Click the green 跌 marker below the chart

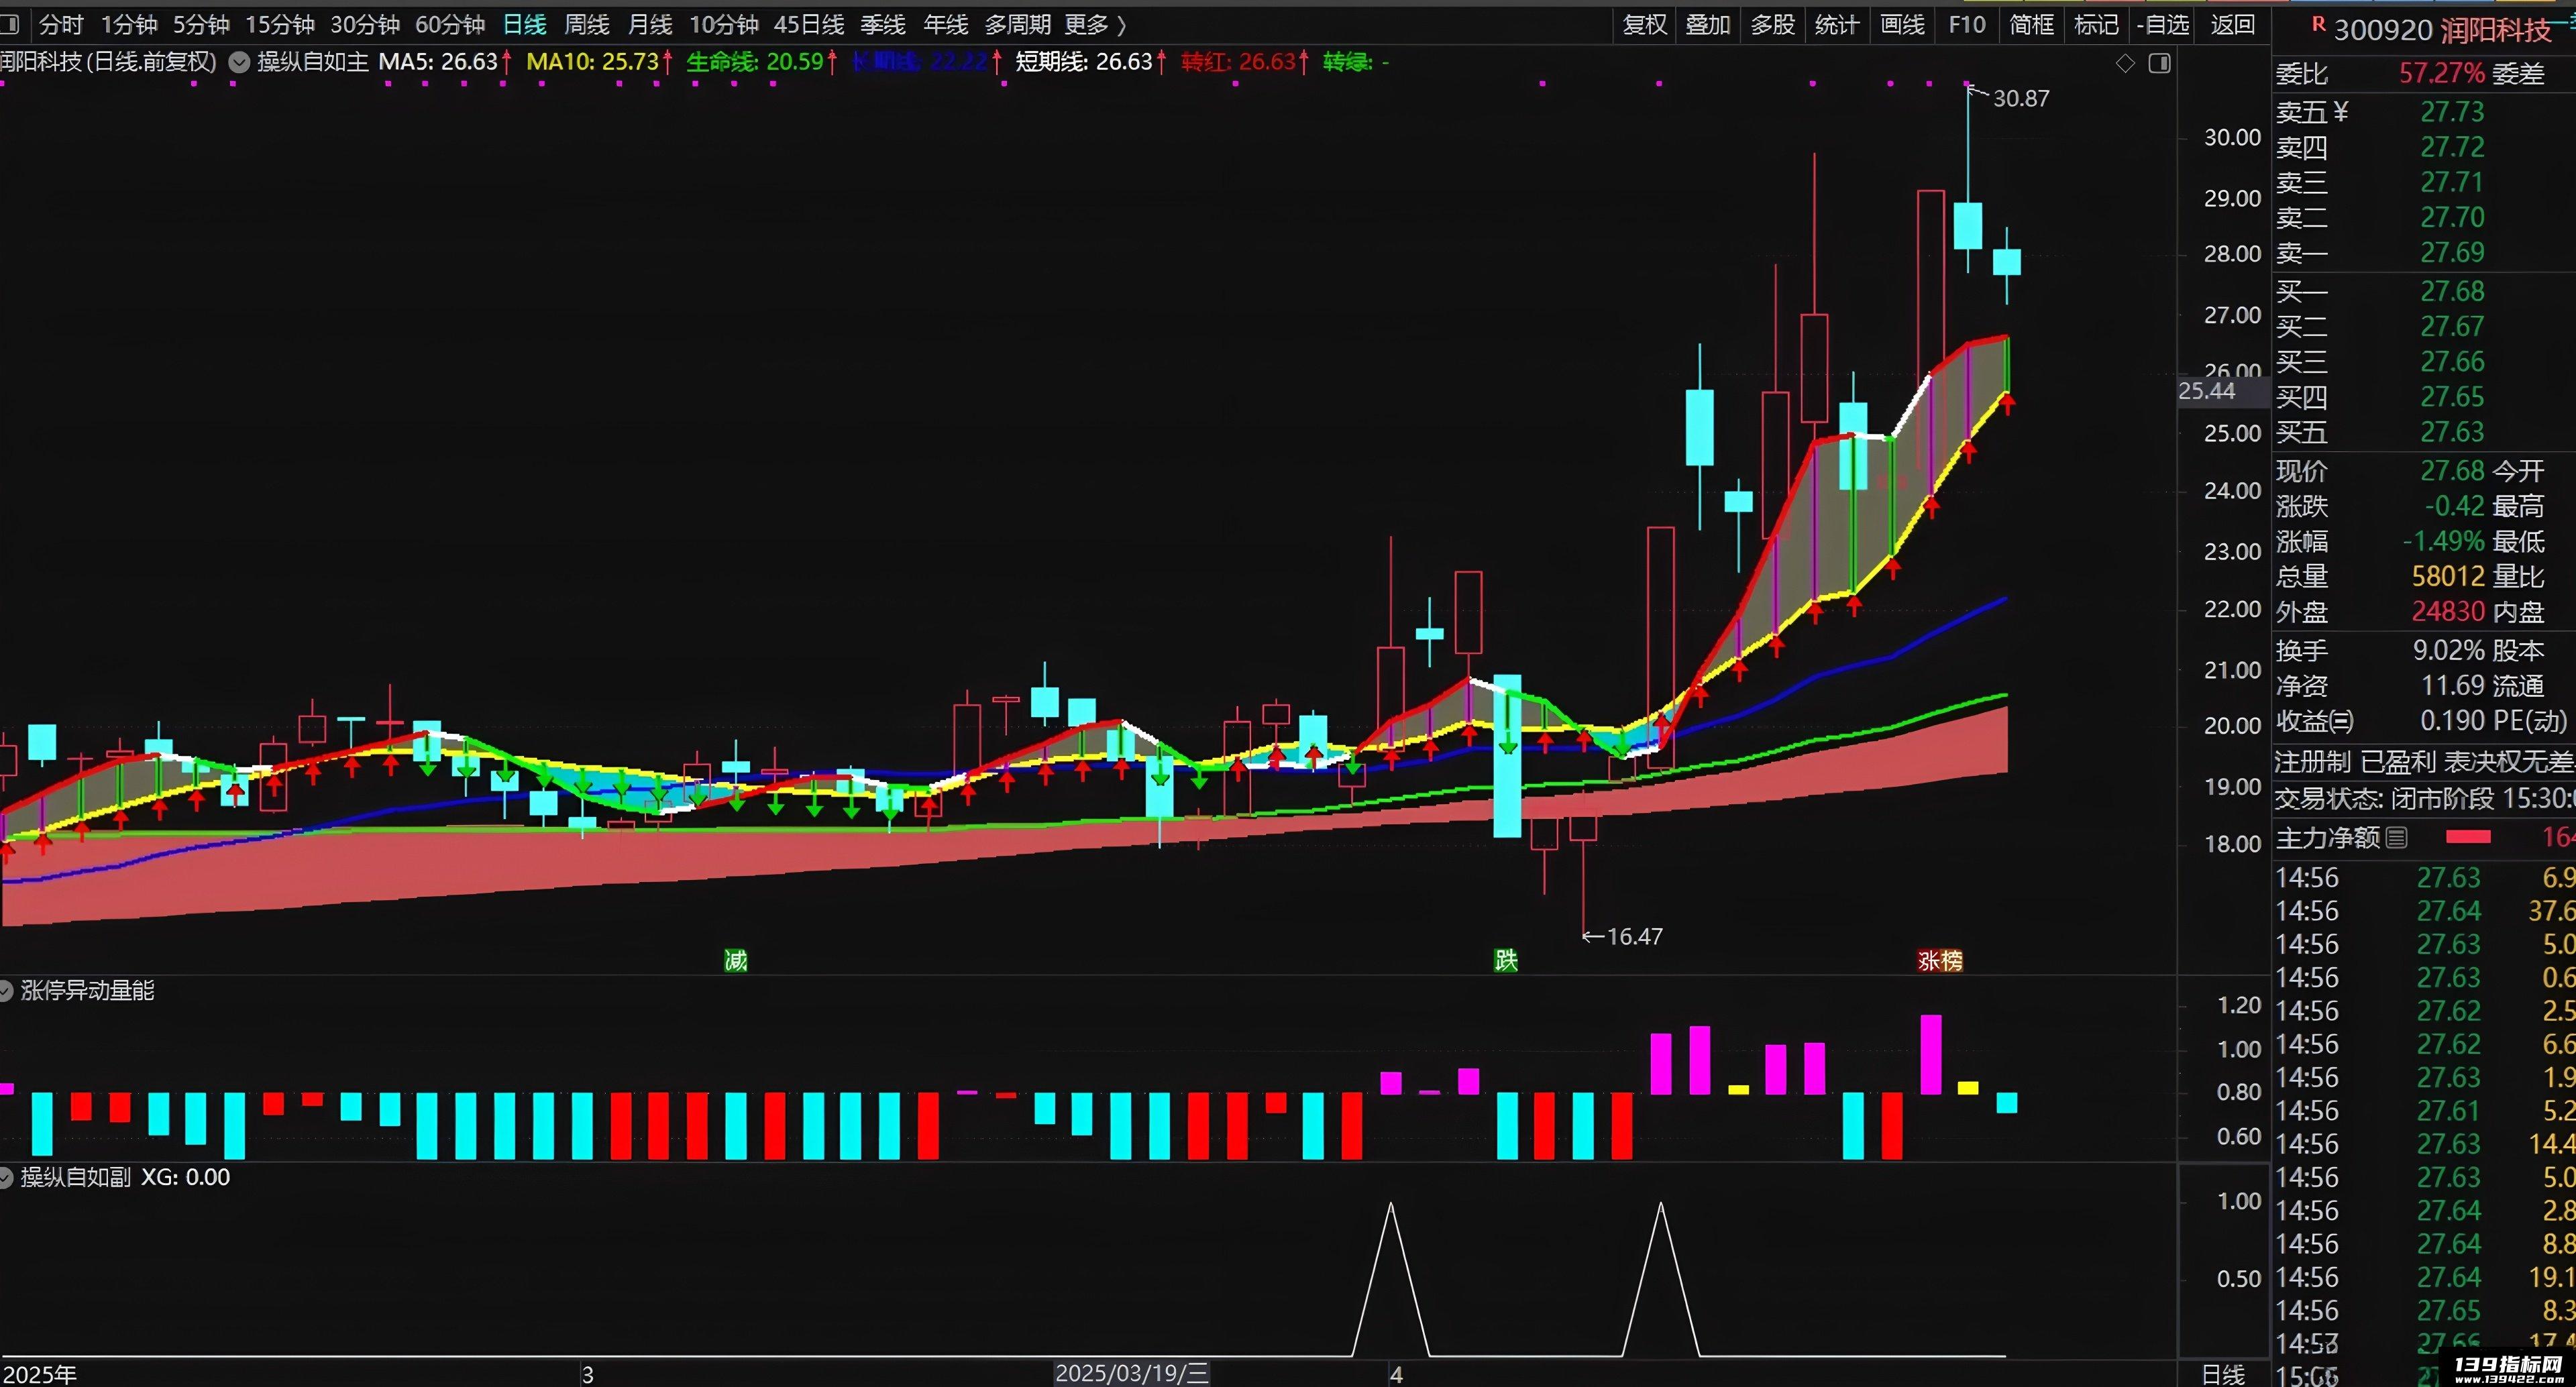coord(1506,961)
